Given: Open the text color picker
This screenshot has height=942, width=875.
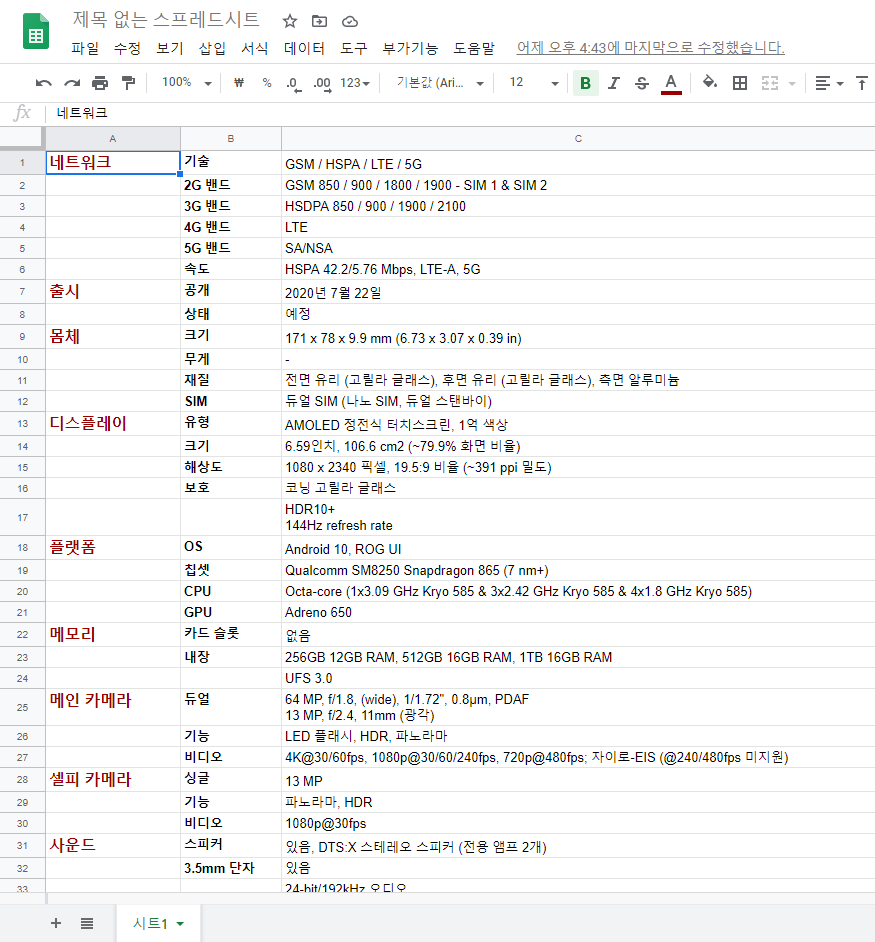Looking at the screenshot, I should point(671,84).
